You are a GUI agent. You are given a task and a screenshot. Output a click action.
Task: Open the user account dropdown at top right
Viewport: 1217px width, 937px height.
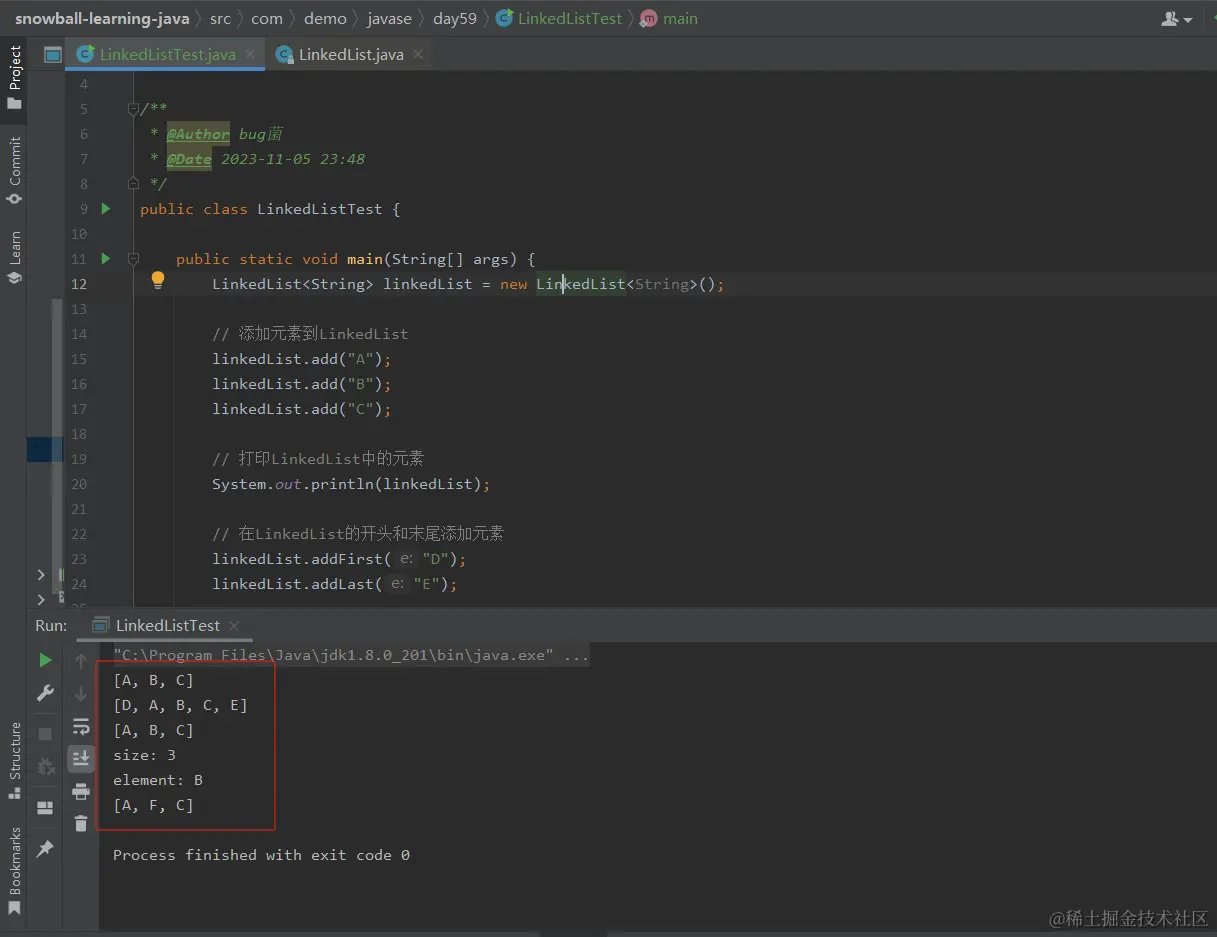coord(1177,19)
